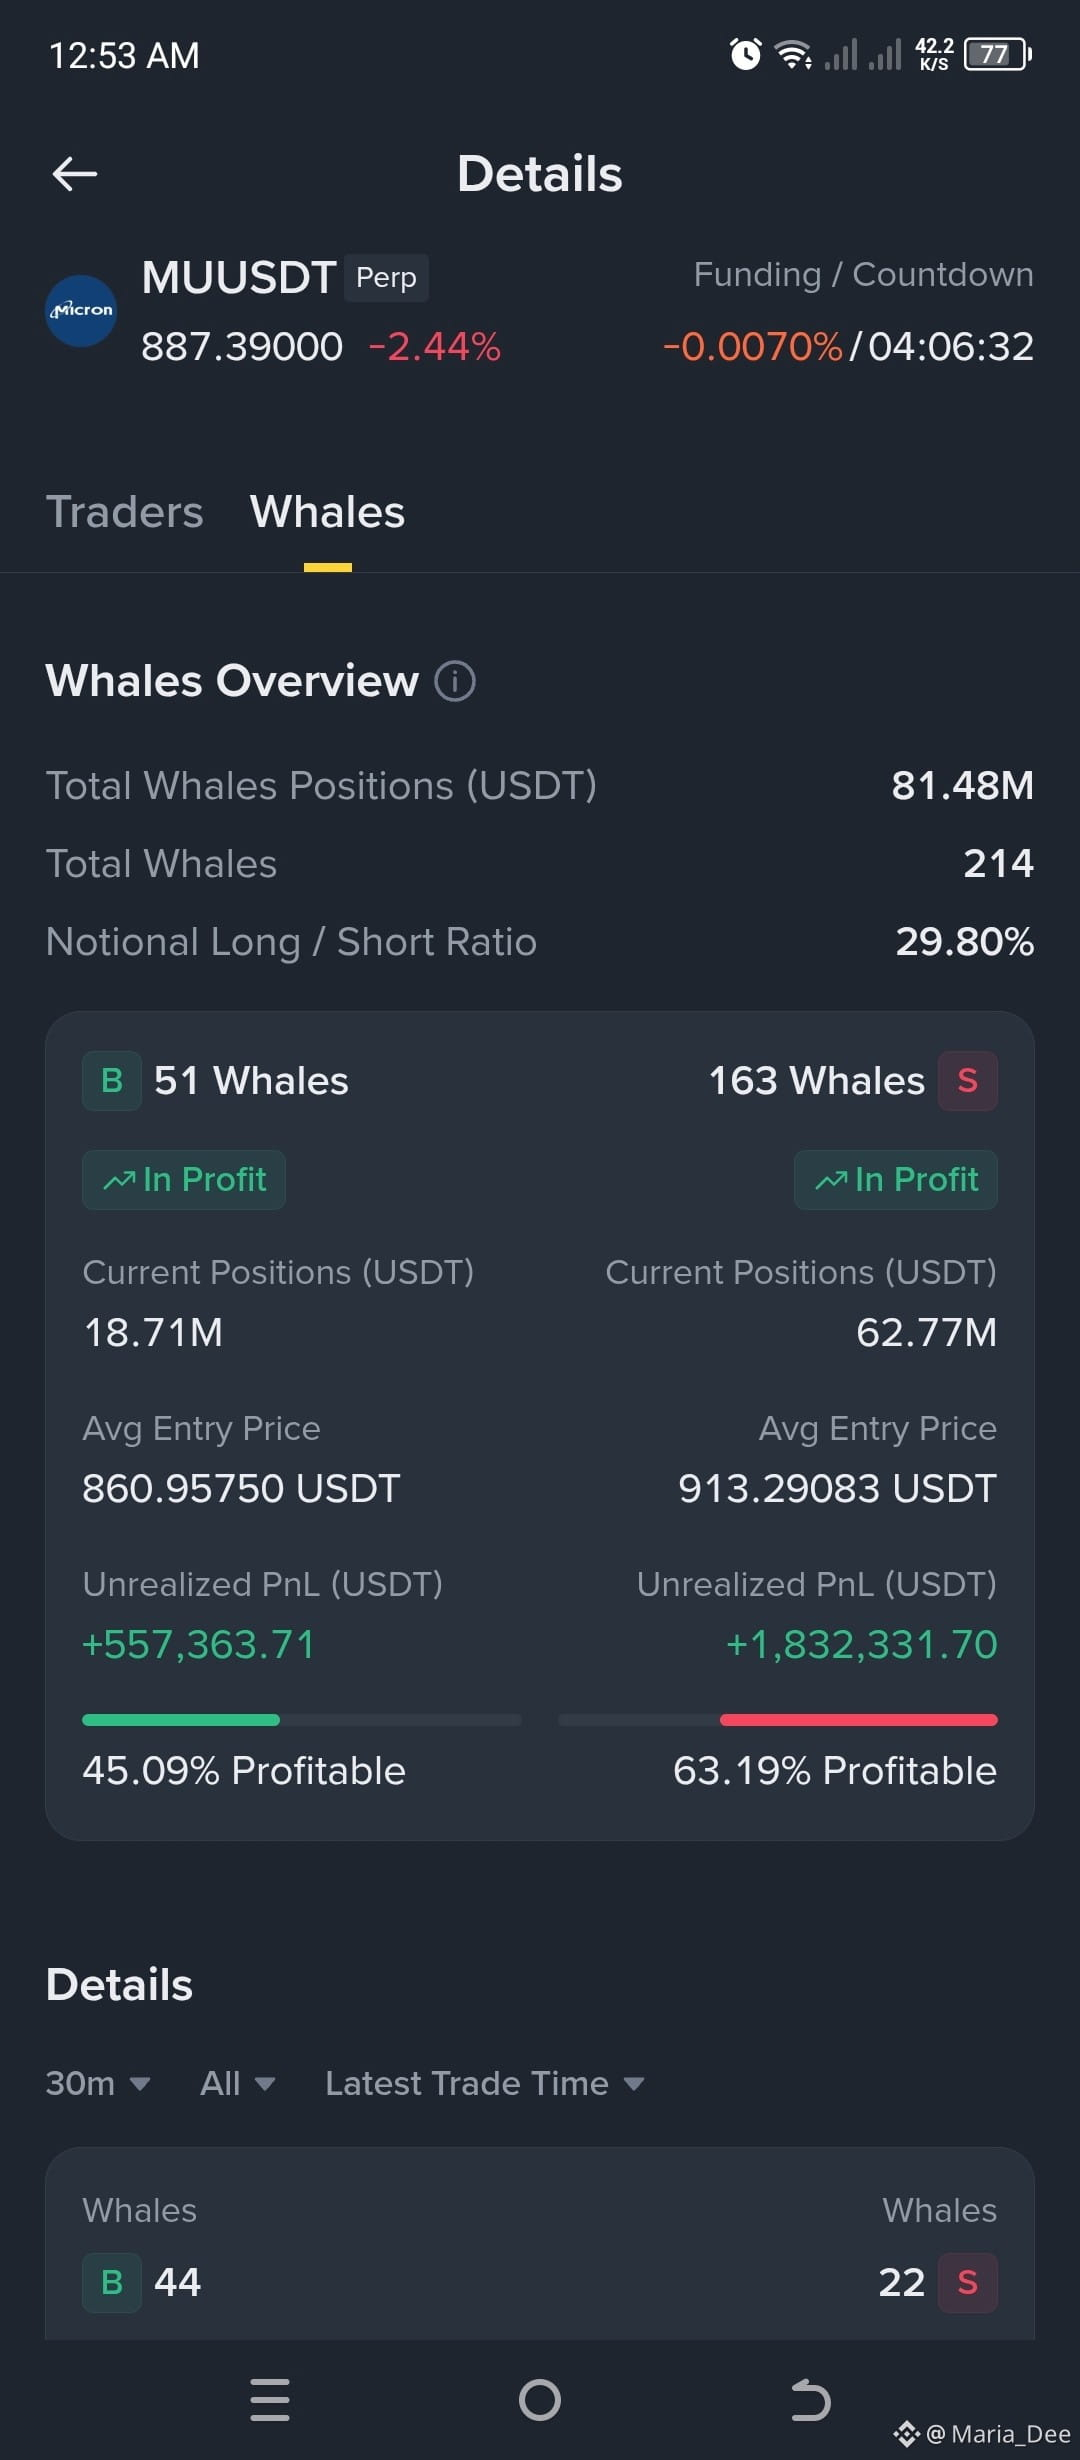
Task: Expand the Latest Trade Time sort dropdown
Action: [x=485, y=2084]
